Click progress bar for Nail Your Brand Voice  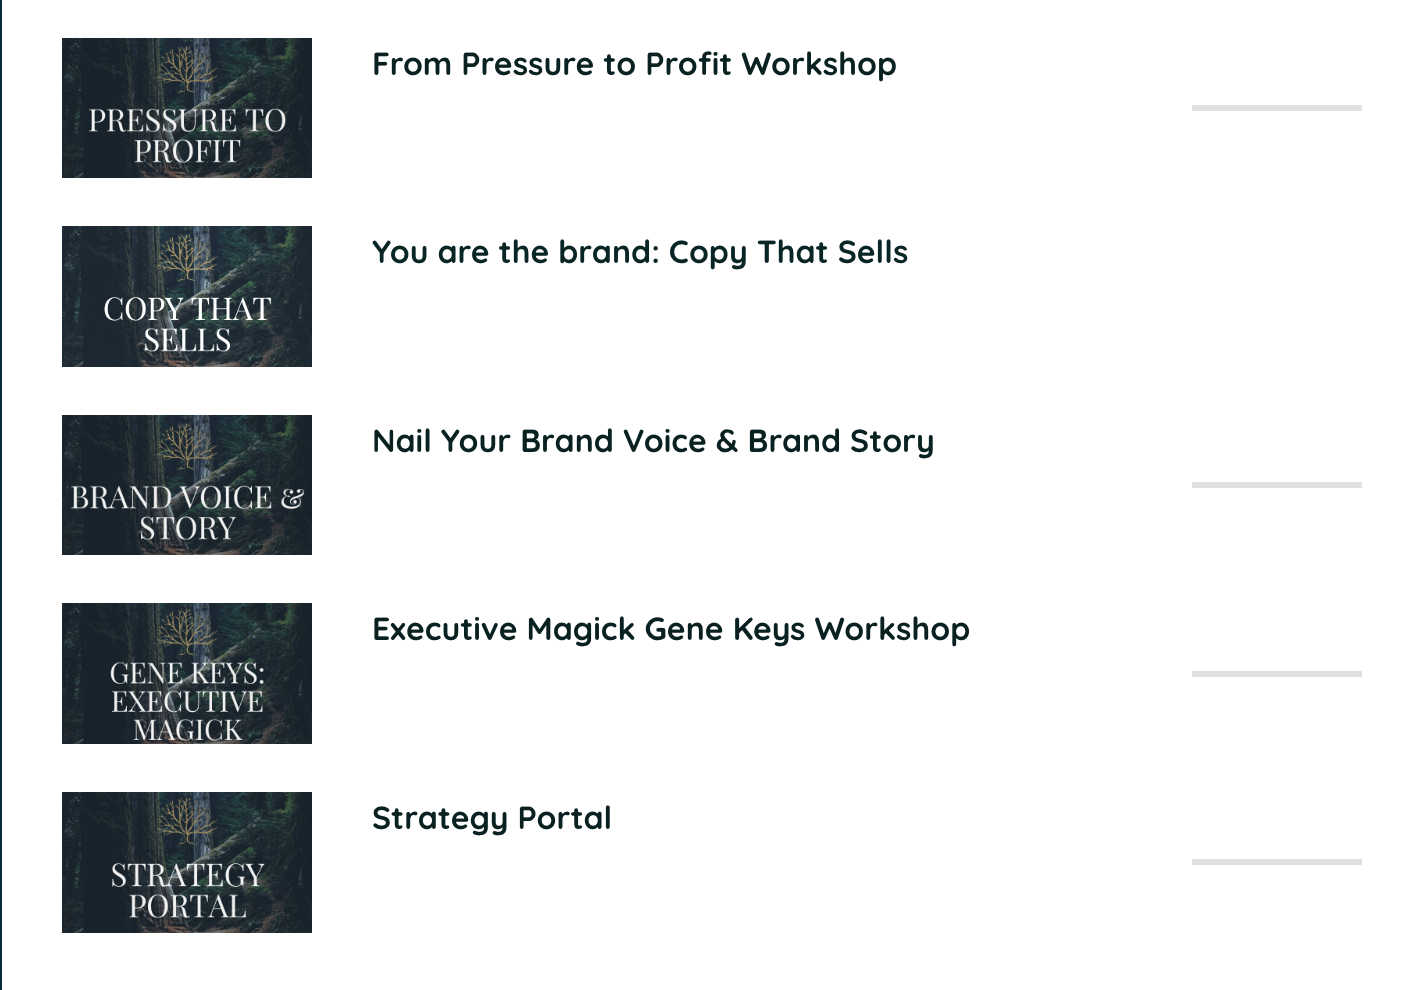pyautogui.click(x=1277, y=485)
